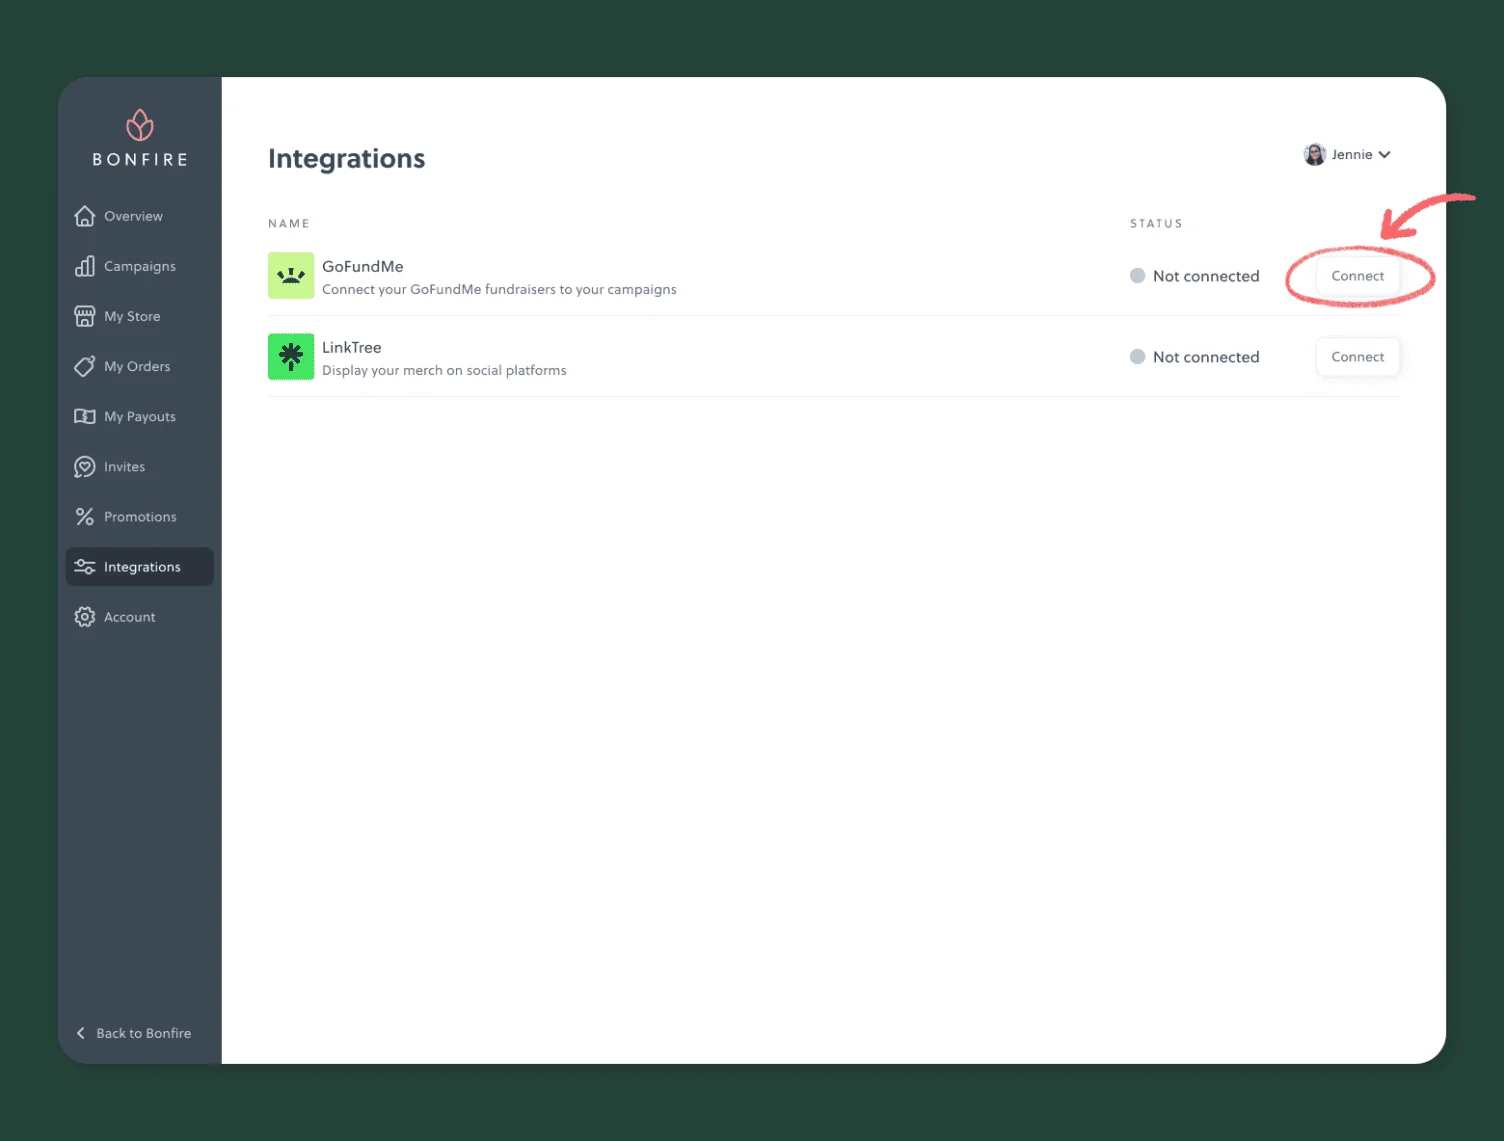Click the GoFundMe Not connected status

click(x=1206, y=276)
